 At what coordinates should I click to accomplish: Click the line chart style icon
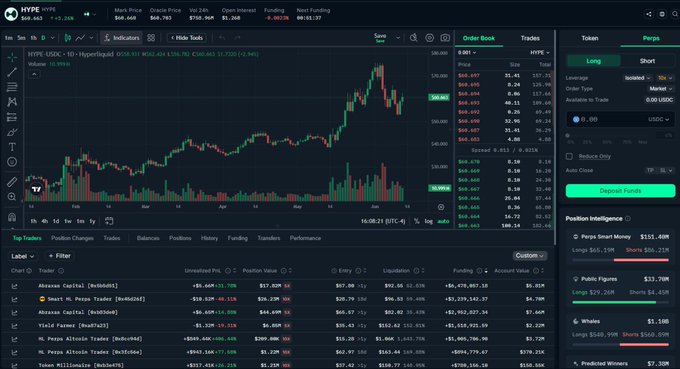(x=80, y=38)
